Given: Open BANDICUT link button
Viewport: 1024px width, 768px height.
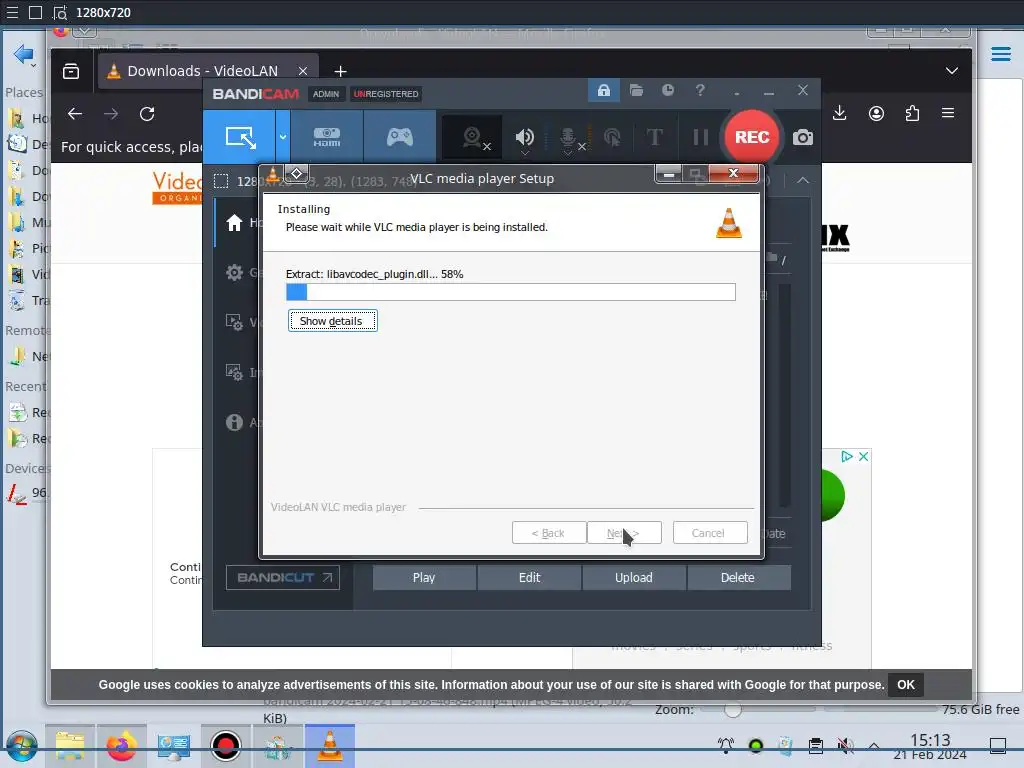Looking at the screenshot, I should pyautogui.click(x=283, y=577).
